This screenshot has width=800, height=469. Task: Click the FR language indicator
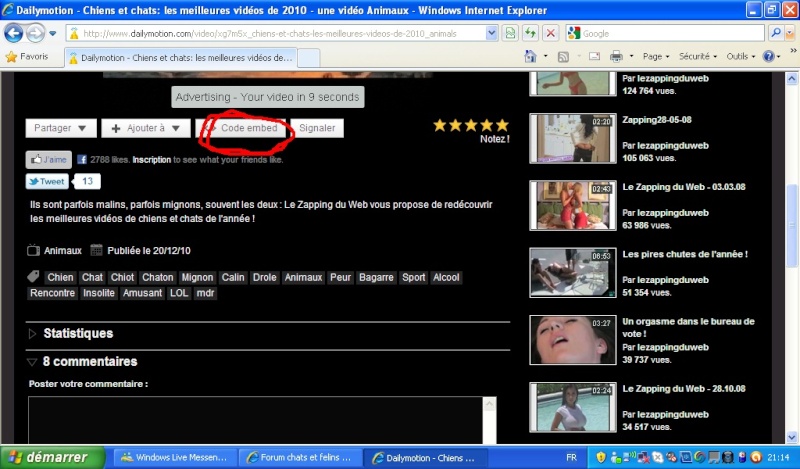[x=571, y=458]
